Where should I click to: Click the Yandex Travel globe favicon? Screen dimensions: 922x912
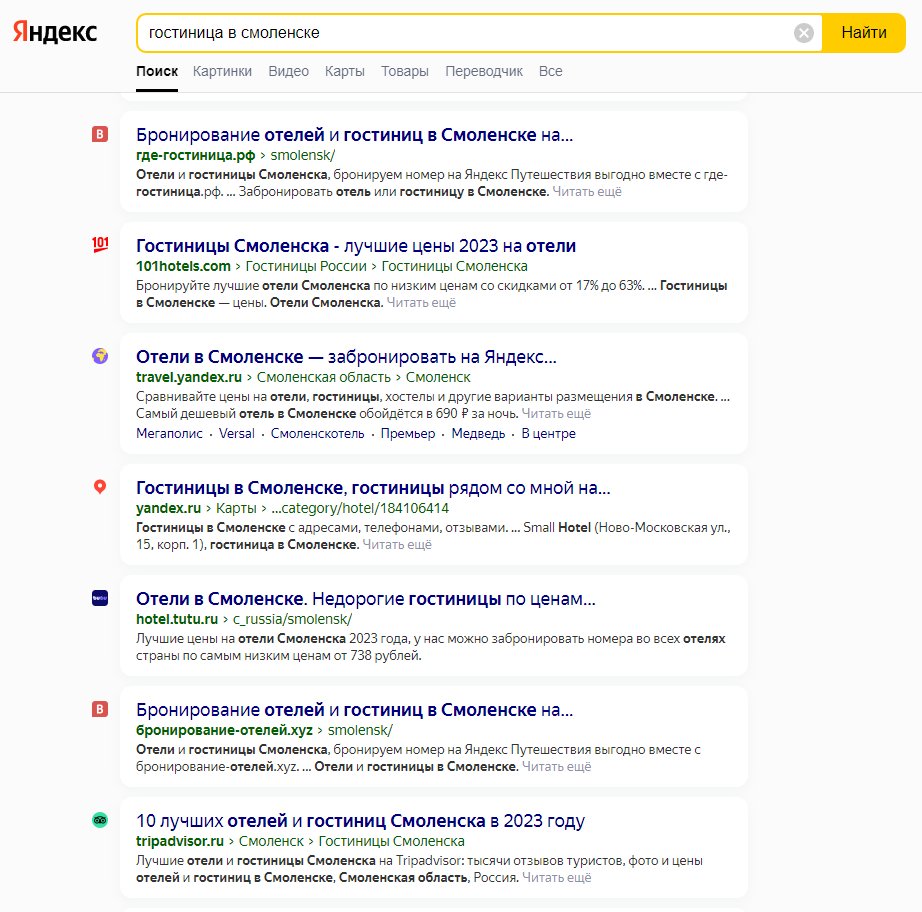click(100, 356)
